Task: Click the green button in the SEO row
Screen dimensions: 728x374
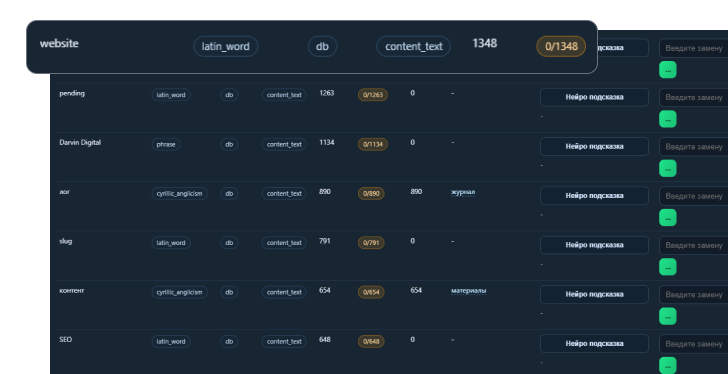Action: pyautogui.click(x=668, y=365)
